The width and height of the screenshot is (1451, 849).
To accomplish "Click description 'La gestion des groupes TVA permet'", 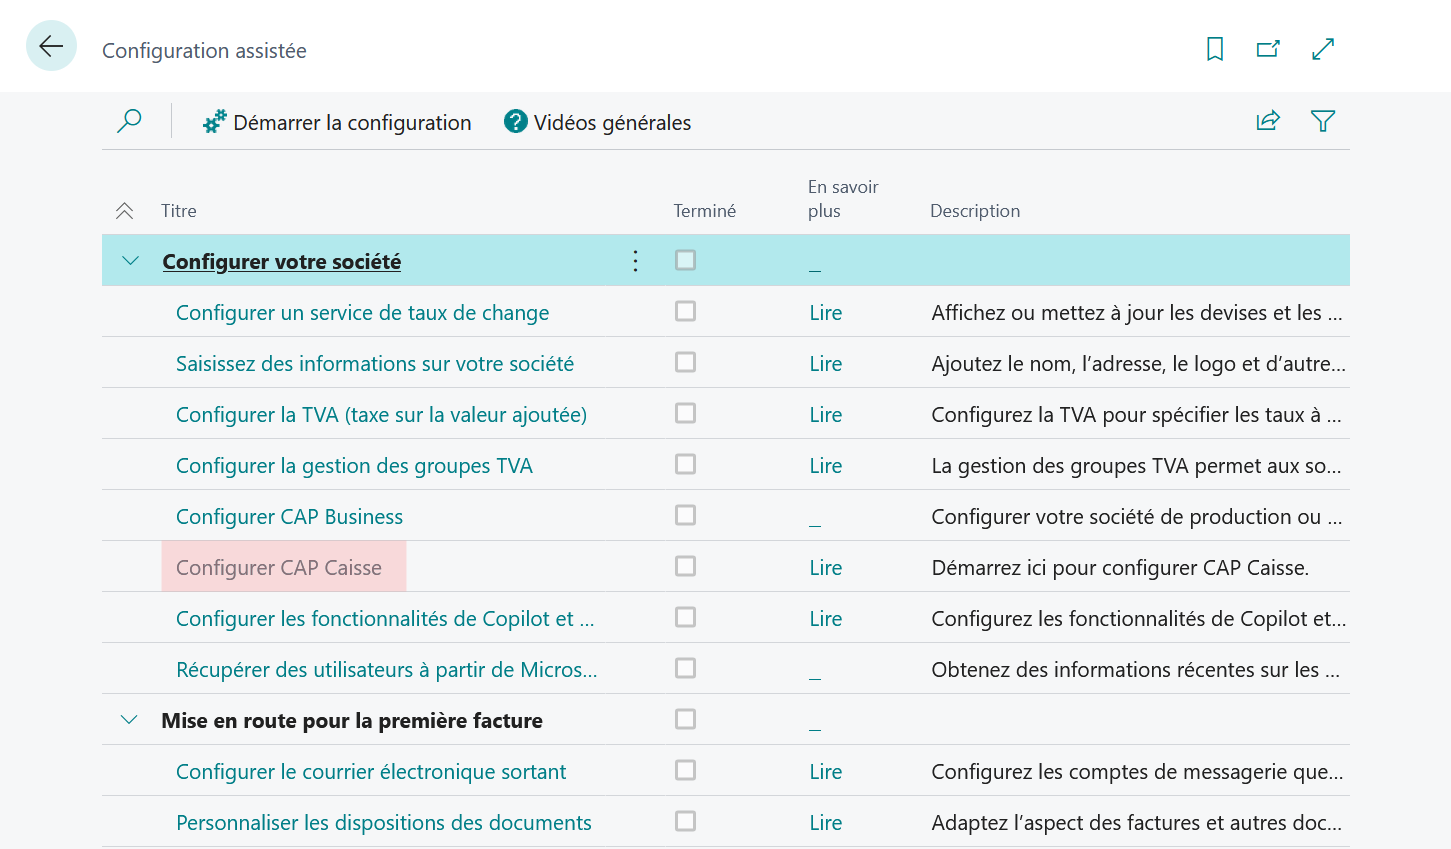I will pos(1137,466).
